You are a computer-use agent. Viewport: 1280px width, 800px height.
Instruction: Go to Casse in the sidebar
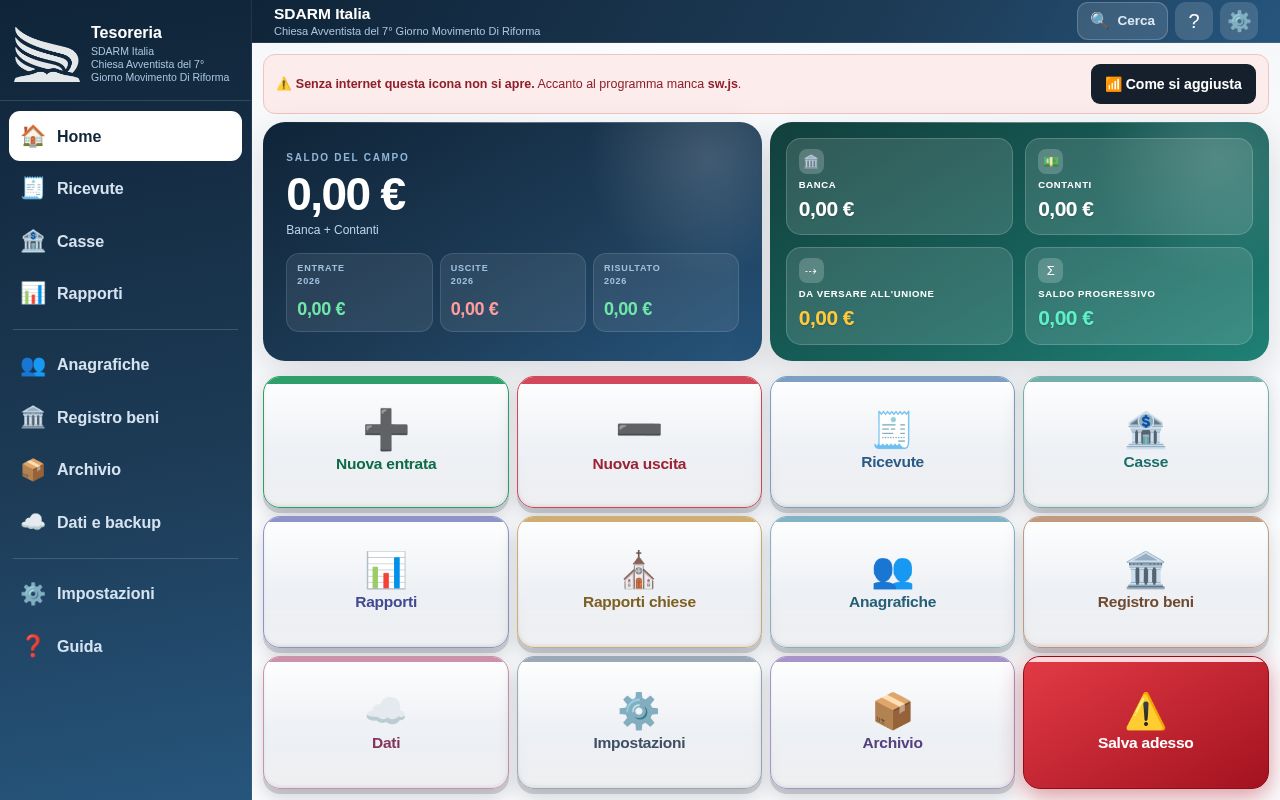coord(125,241)
